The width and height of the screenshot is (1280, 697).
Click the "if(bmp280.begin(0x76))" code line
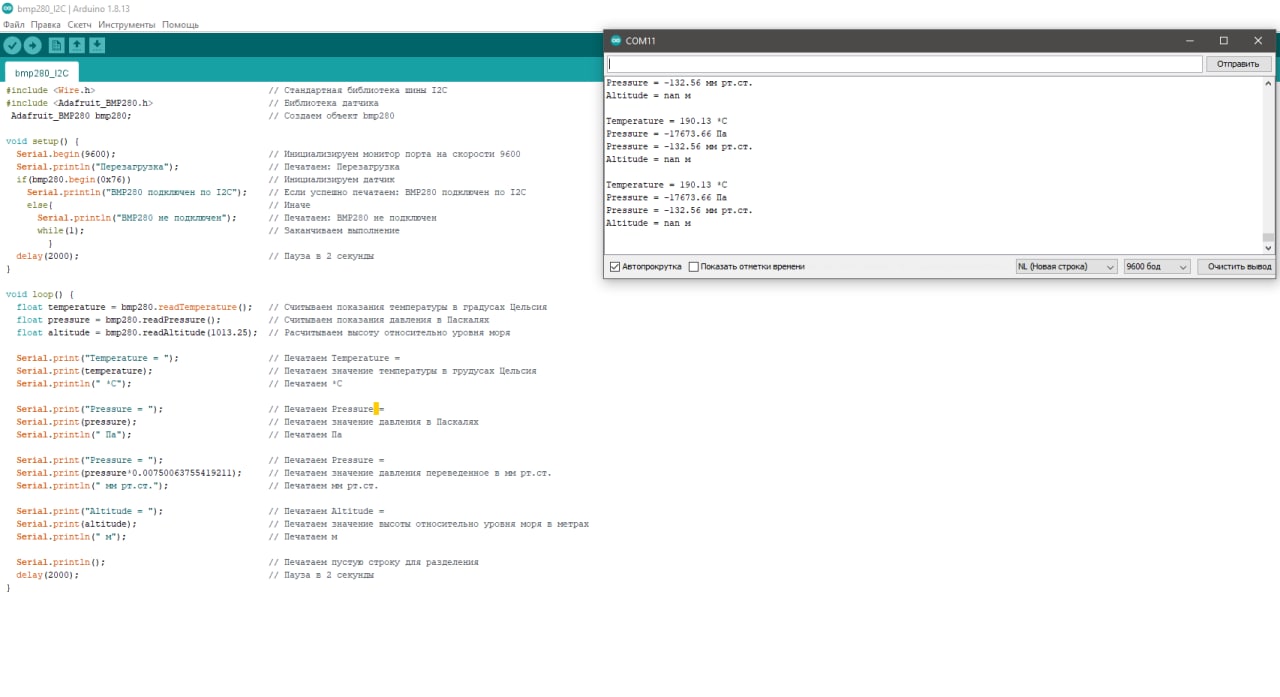click(73, 180)
